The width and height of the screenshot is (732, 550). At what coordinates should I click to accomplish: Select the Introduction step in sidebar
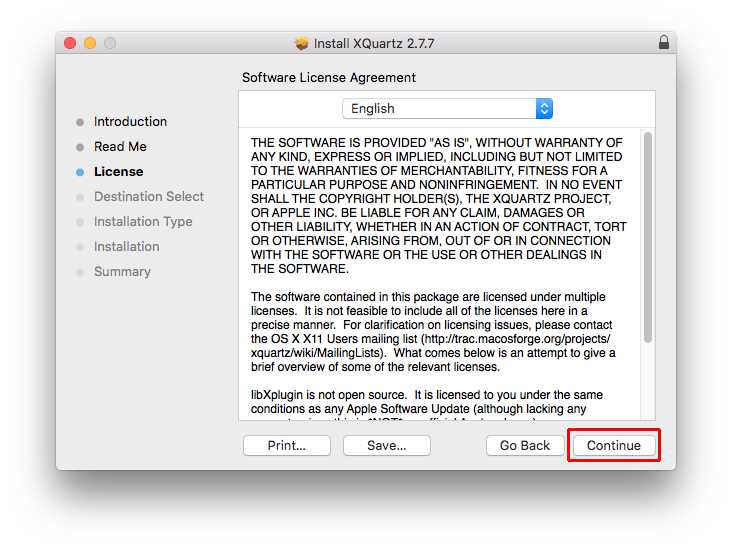(130, 121)
